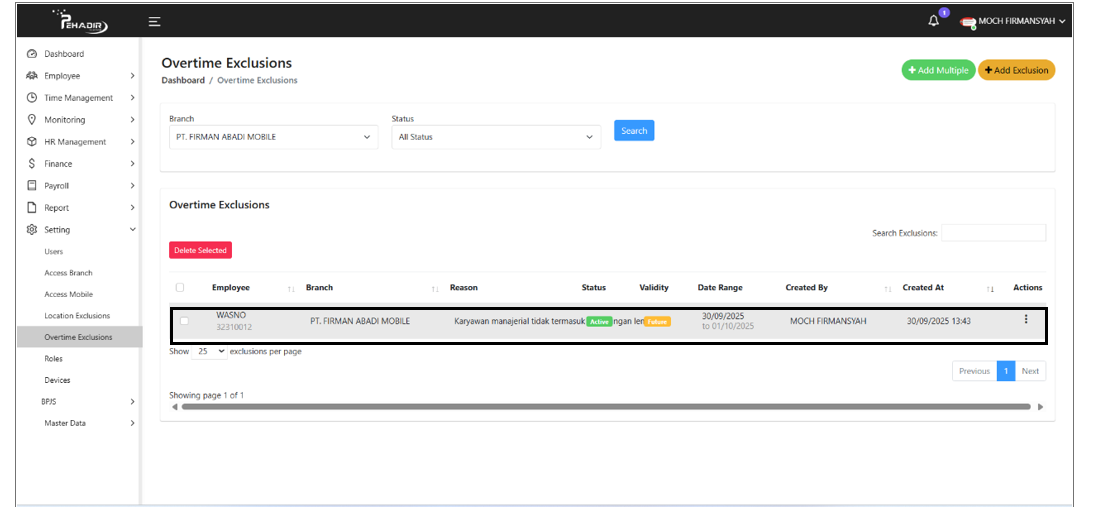Click the Pehadir logo
1100x507 pixels.
click(80, 22)
